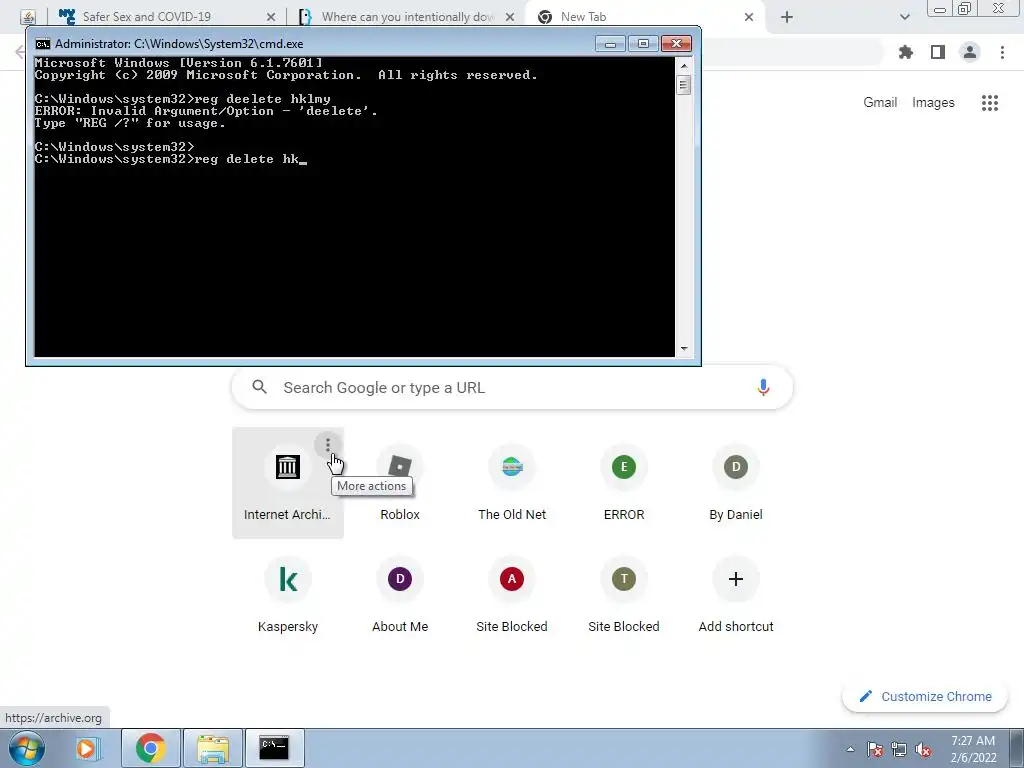Close the Safer Sex and COVID-19 tab
Image resolution: width=1024 pixels, height=768 pixels.
[x=271, y=17]
